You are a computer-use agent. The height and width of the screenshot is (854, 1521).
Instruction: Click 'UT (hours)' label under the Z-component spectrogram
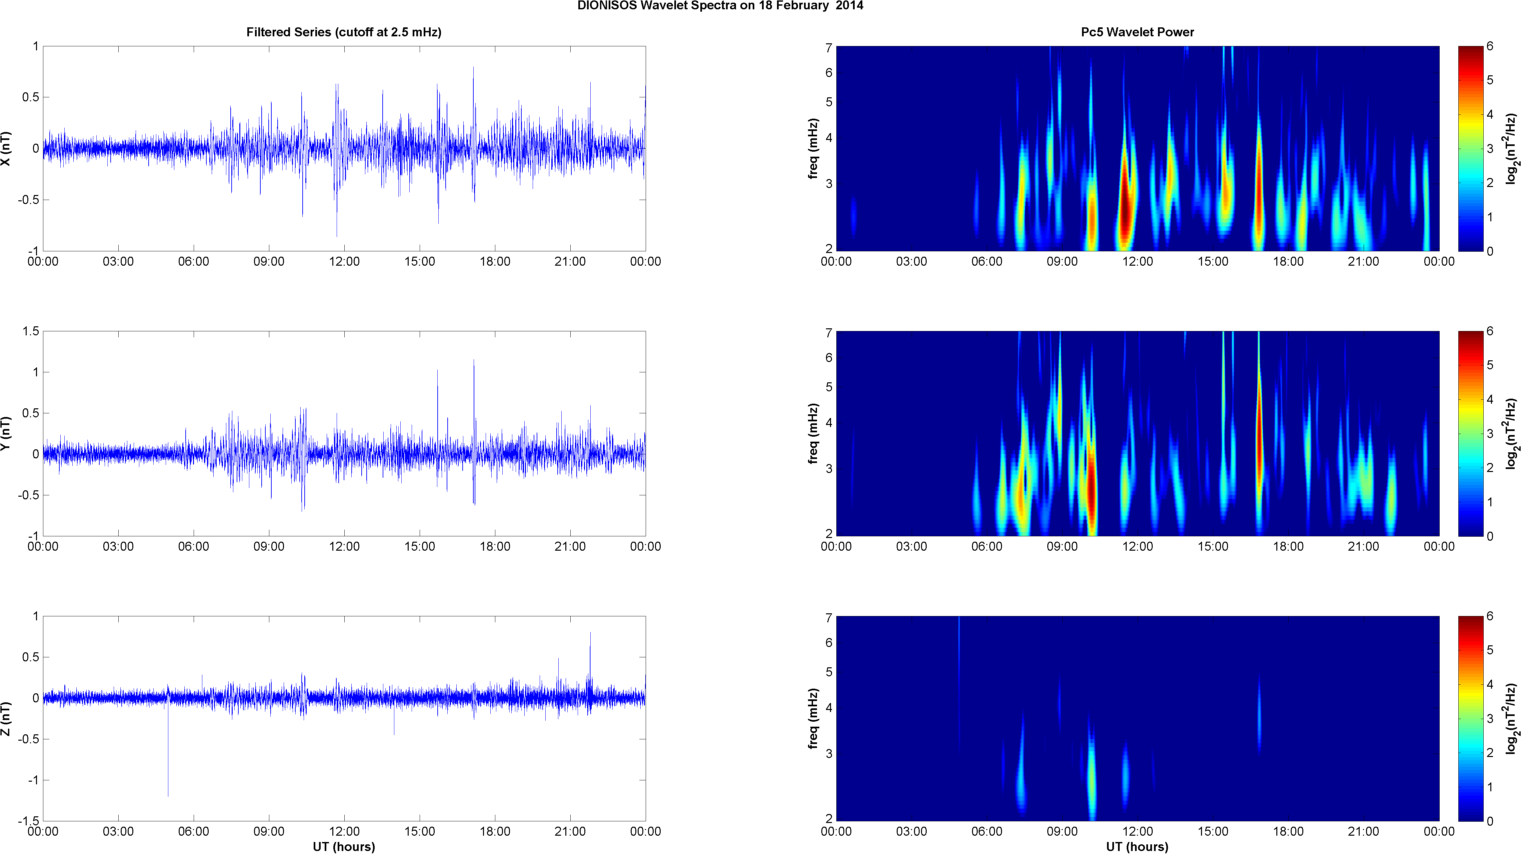point(1137,847)
